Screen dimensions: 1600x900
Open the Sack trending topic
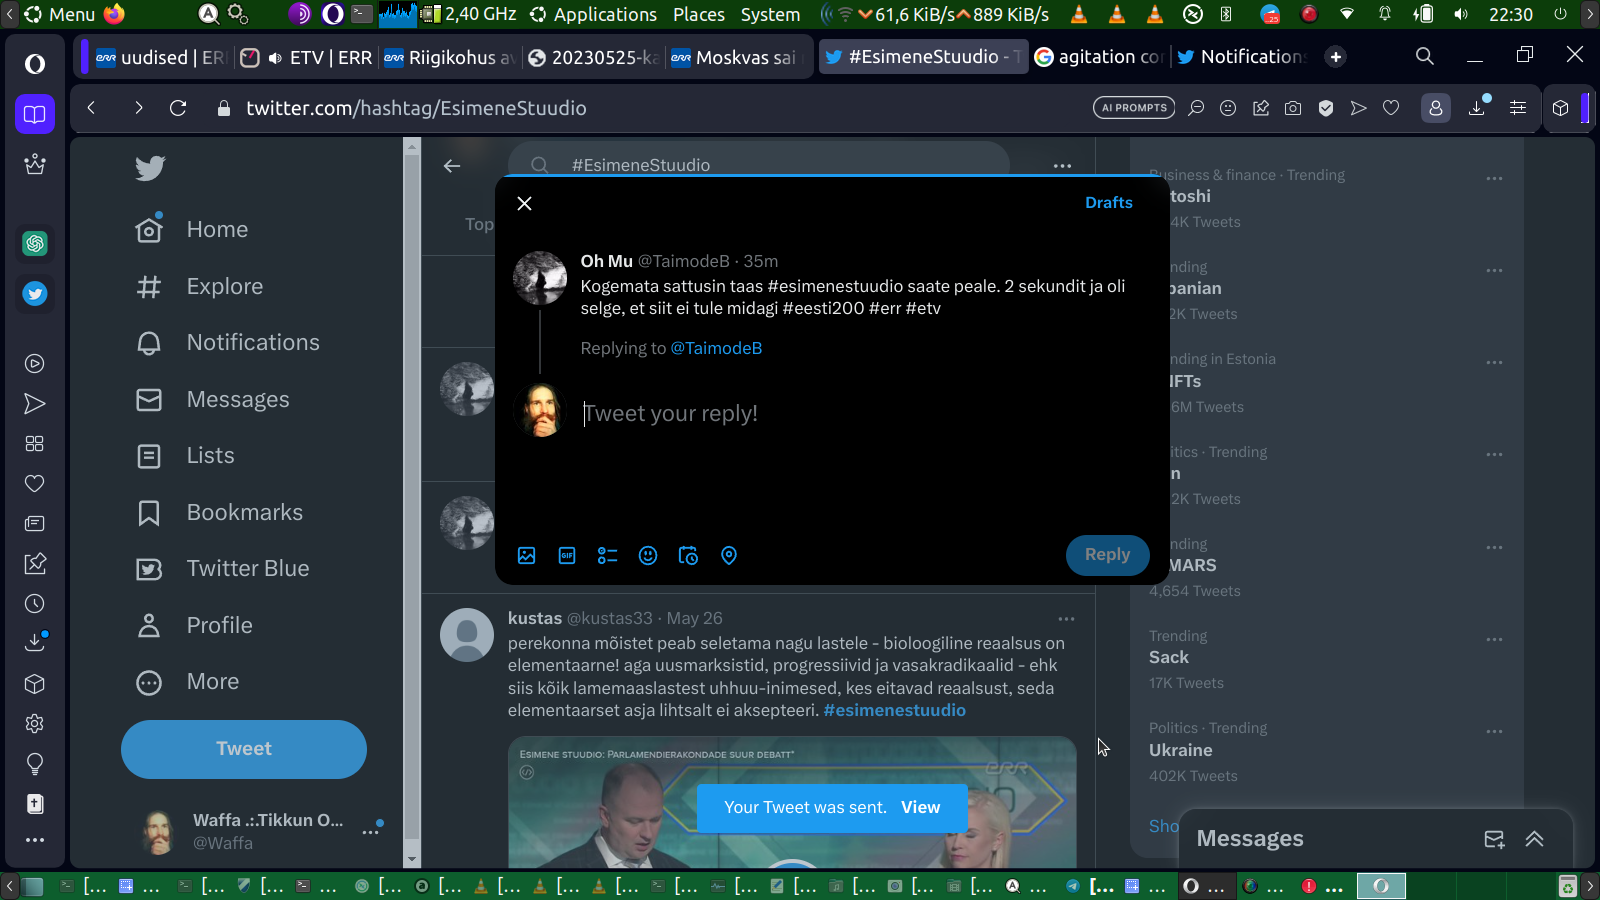1169,657
